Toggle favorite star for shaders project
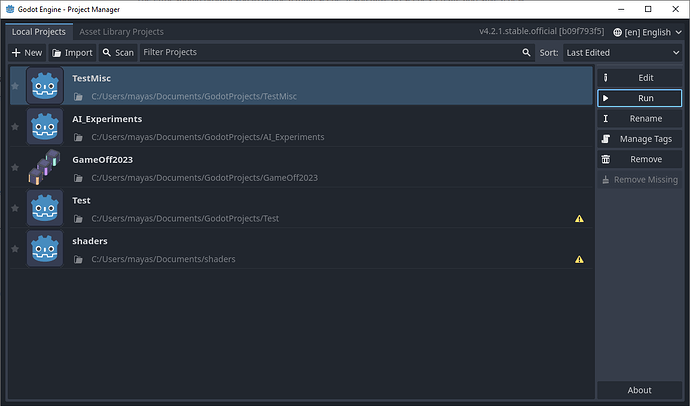The image size is (690, 406). tap(15, 249)
